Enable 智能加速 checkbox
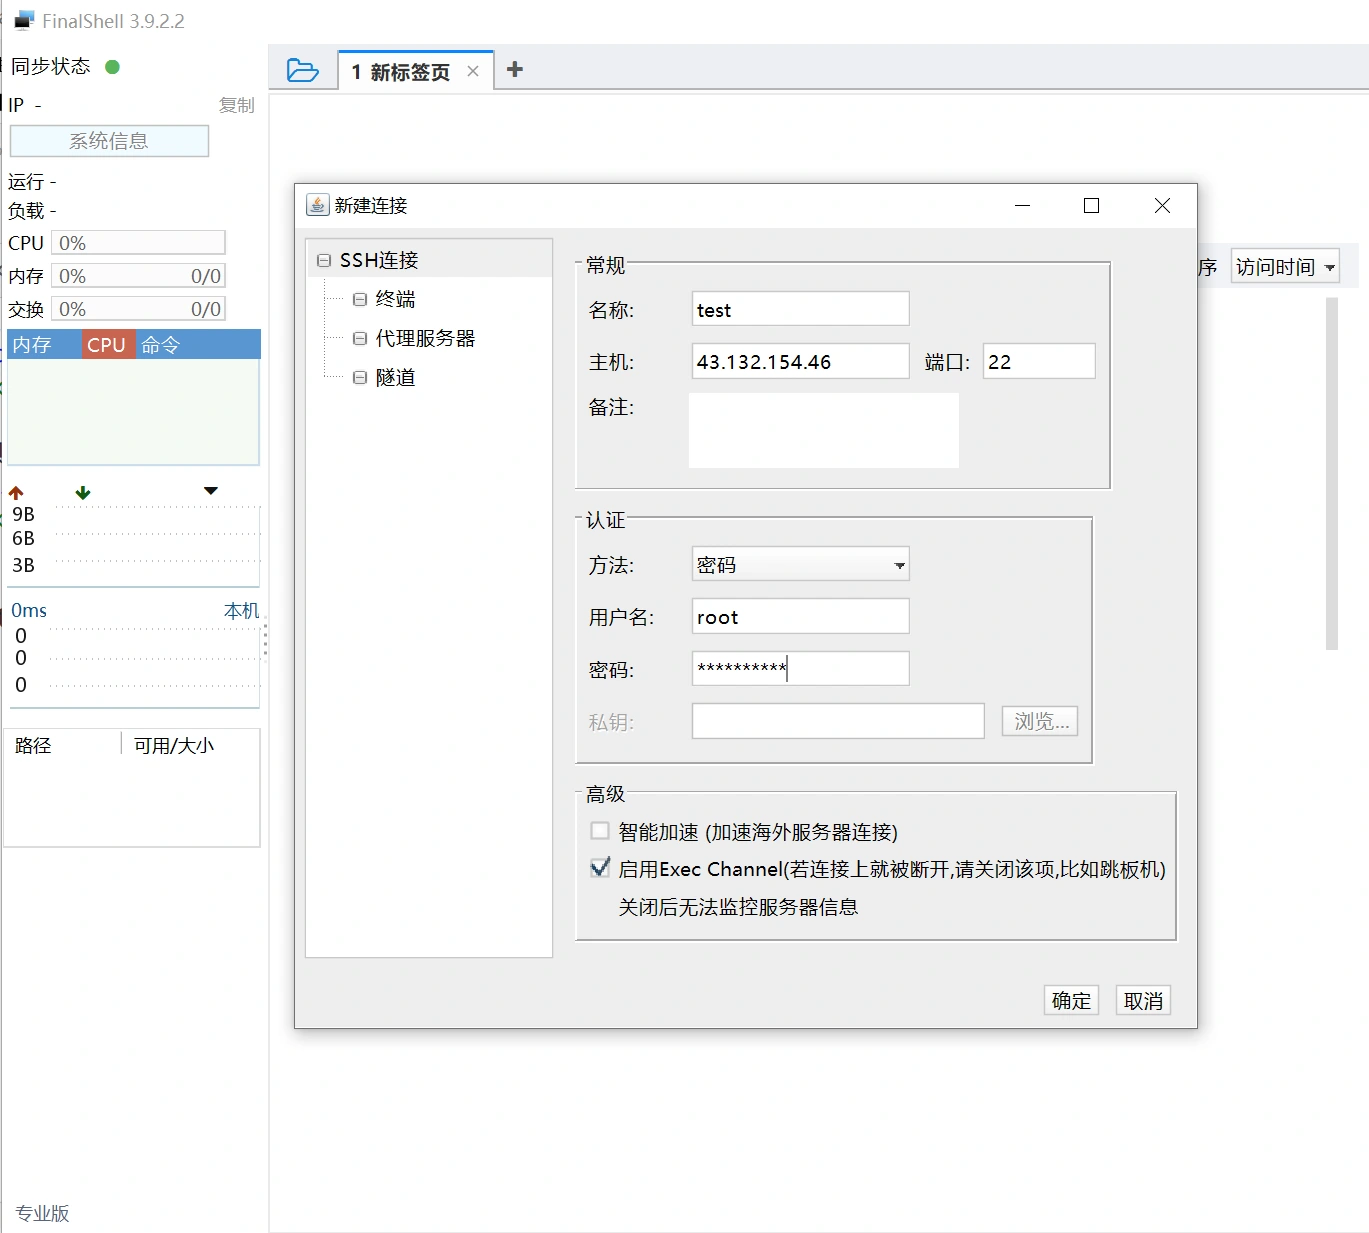This screenshot has height=1233, width=1369. (x=600, y=831)
